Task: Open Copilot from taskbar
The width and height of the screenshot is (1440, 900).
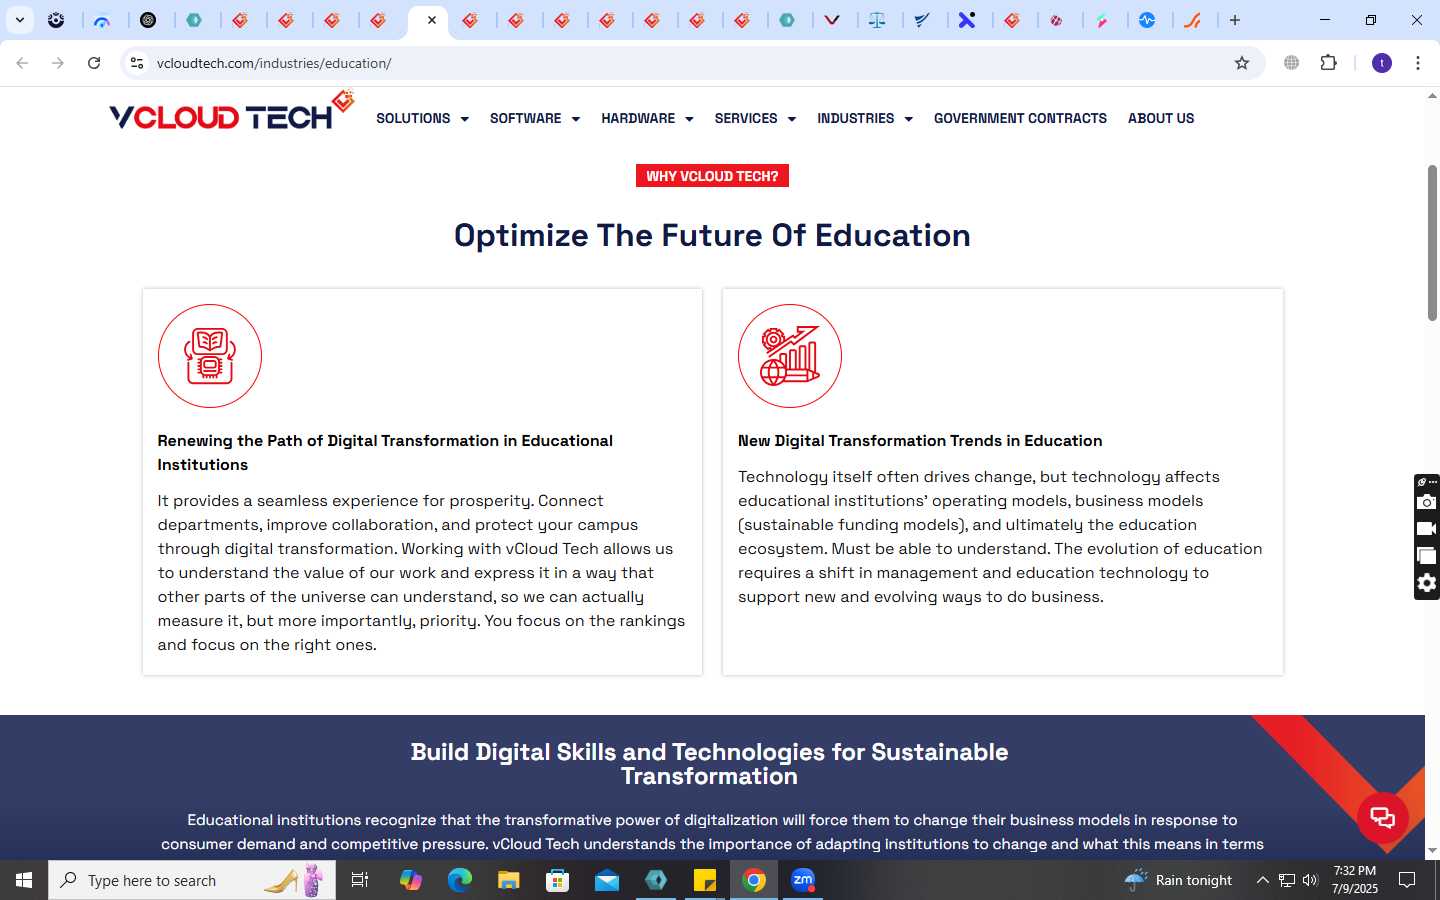Action: (x=410, y=880)
